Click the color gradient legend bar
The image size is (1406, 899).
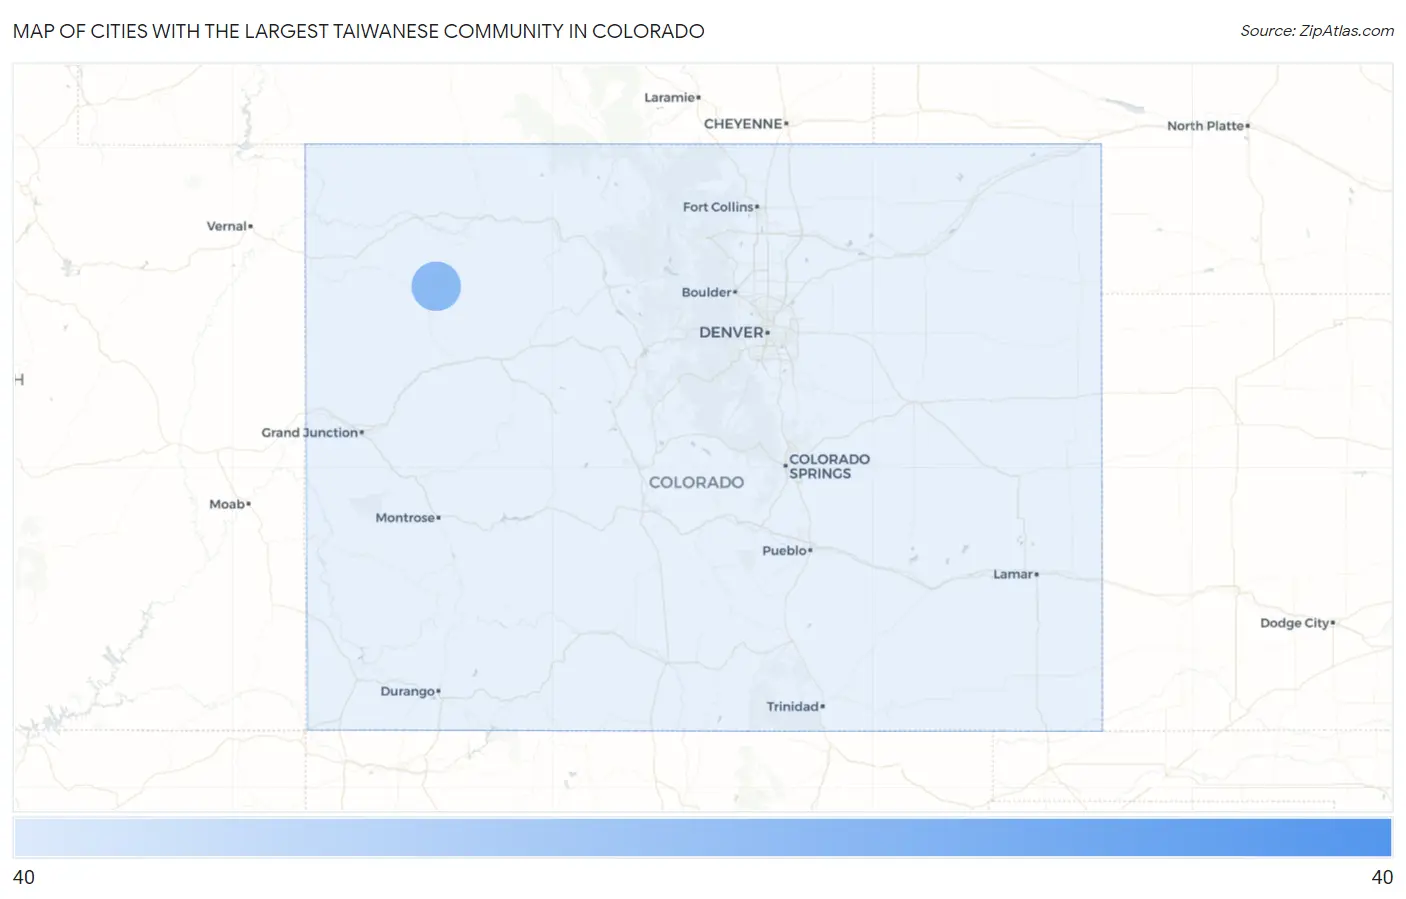703,837
